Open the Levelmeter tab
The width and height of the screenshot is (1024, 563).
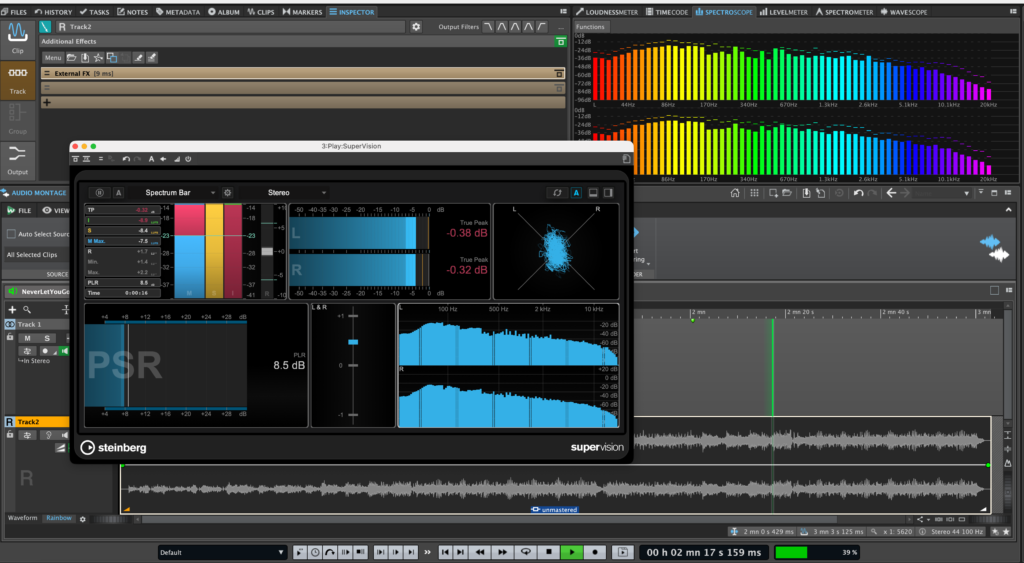(x=784, y=12)
